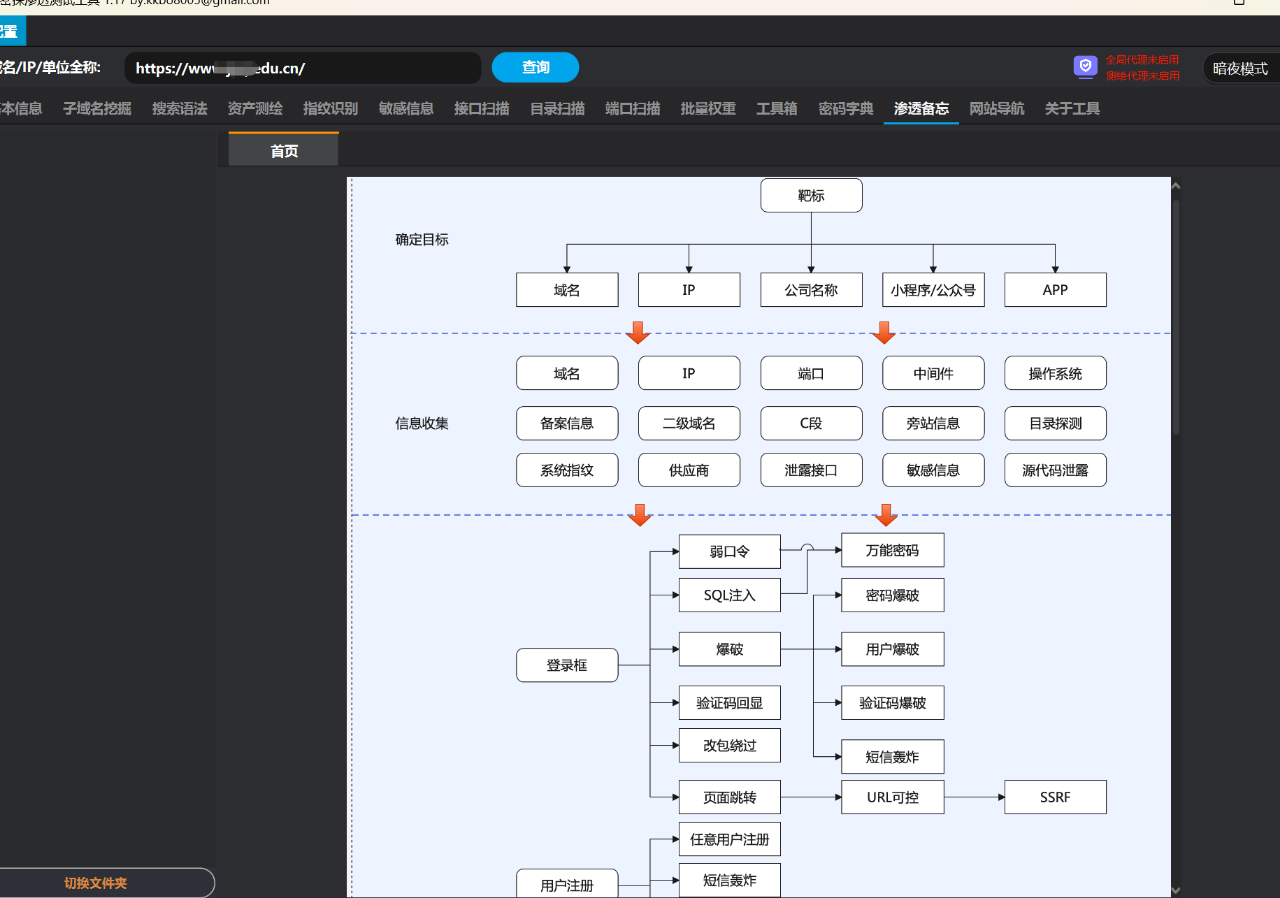This screenshot has width=1280, height=898.
Task: Click the scroll-up arrow of the flowchart panel
Action: (x=1176, y=185)
